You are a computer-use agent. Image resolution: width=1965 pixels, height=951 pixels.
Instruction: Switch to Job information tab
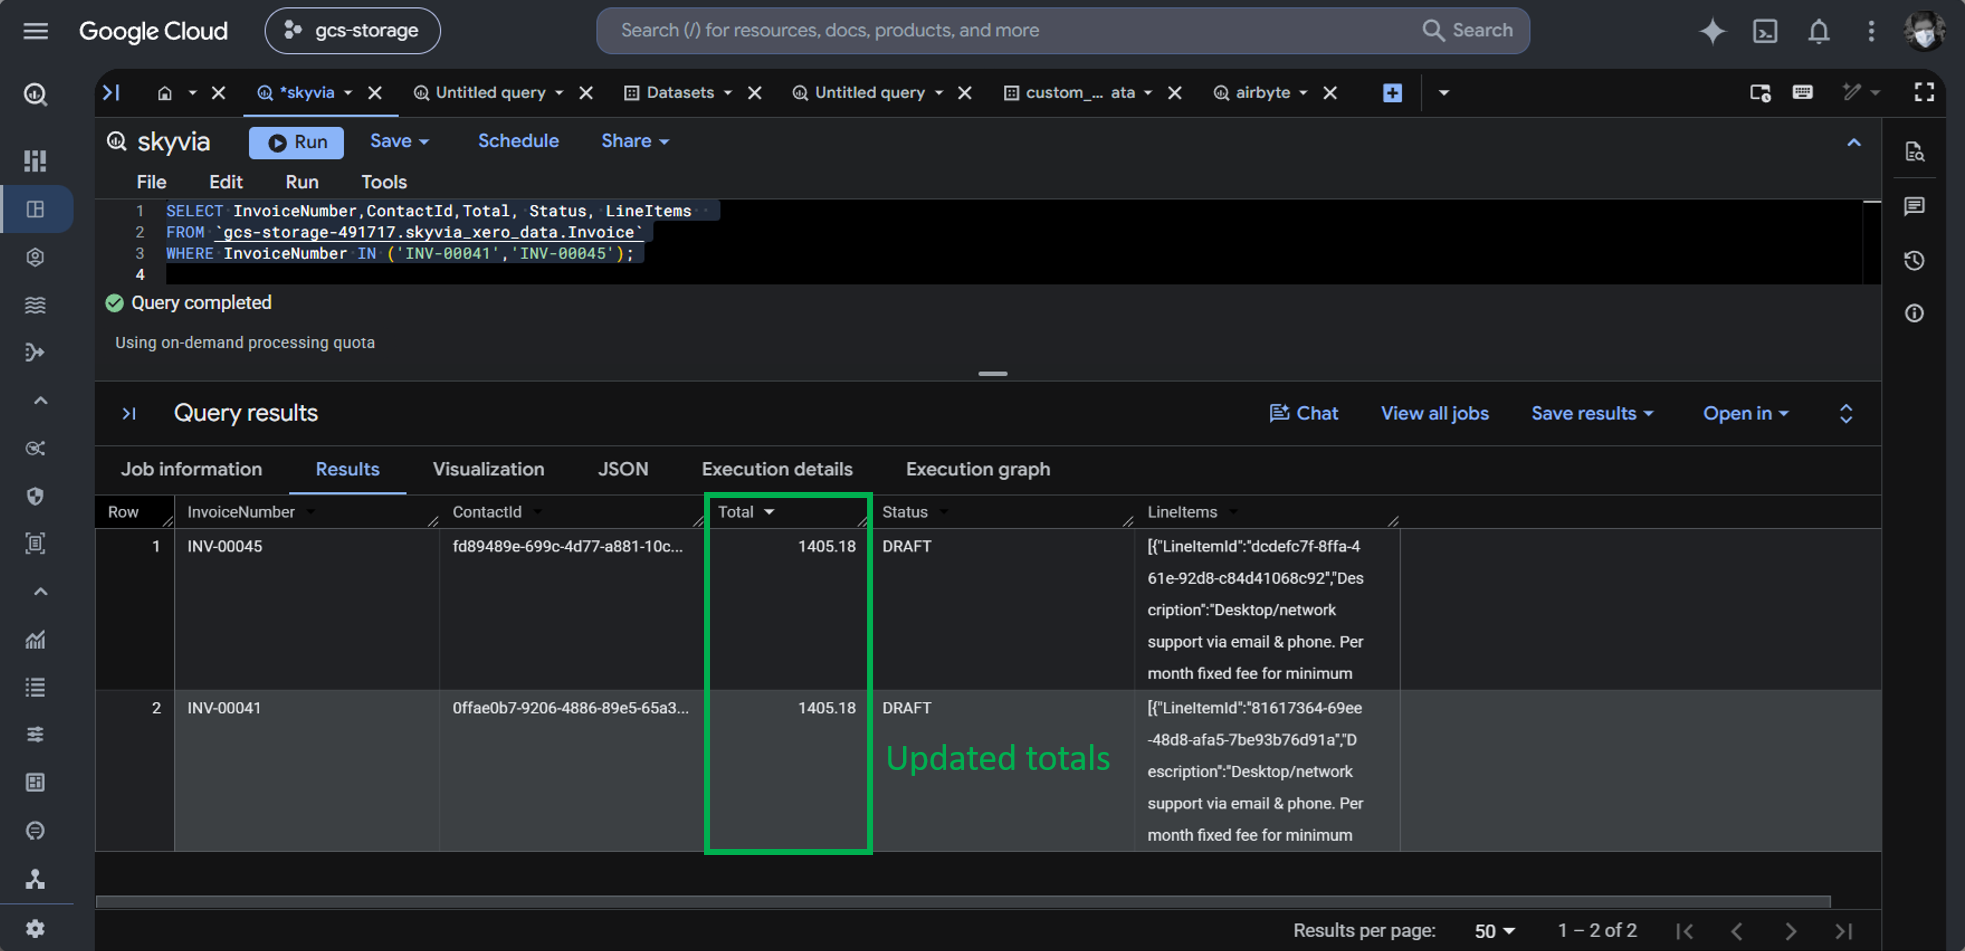click(191, 470)
